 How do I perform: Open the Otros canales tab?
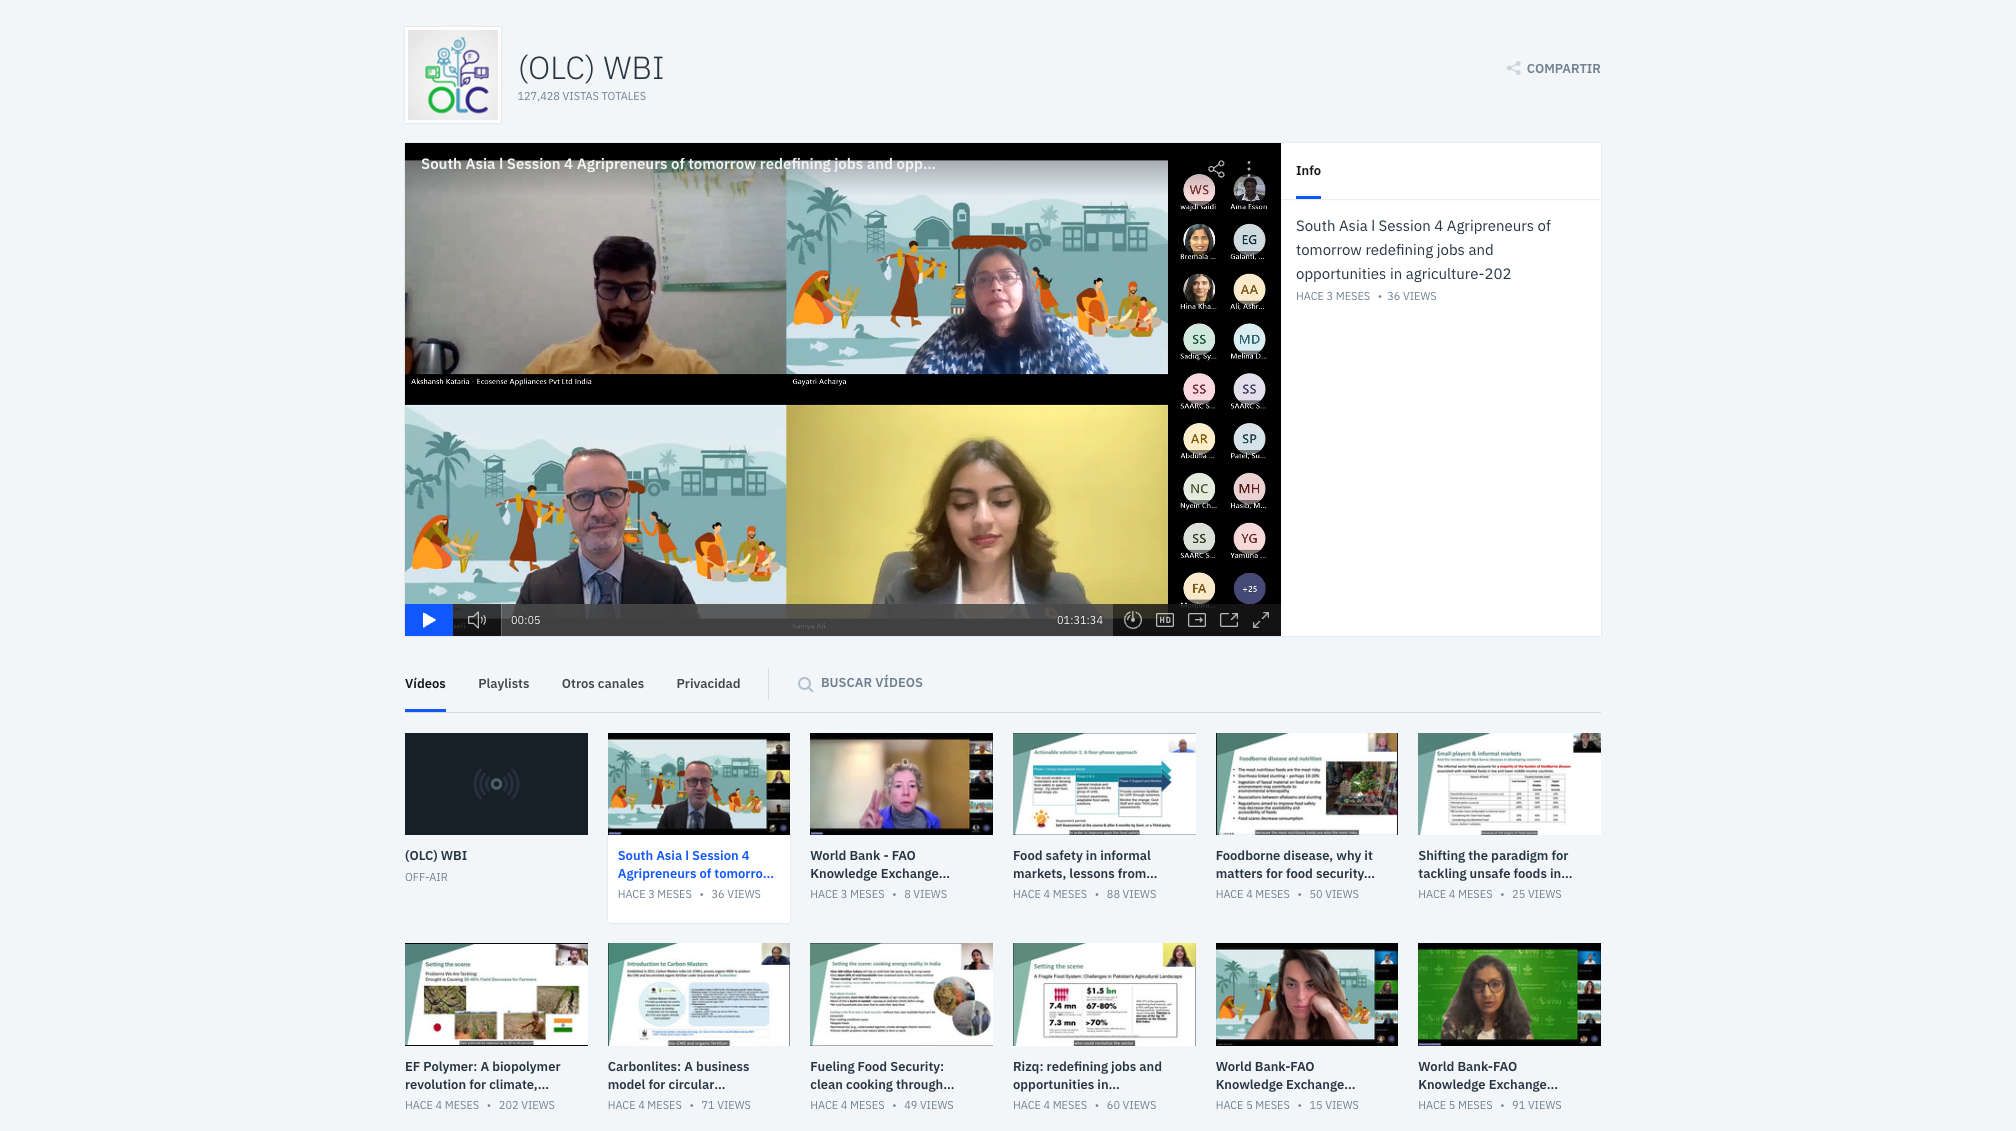coord(602,684)
